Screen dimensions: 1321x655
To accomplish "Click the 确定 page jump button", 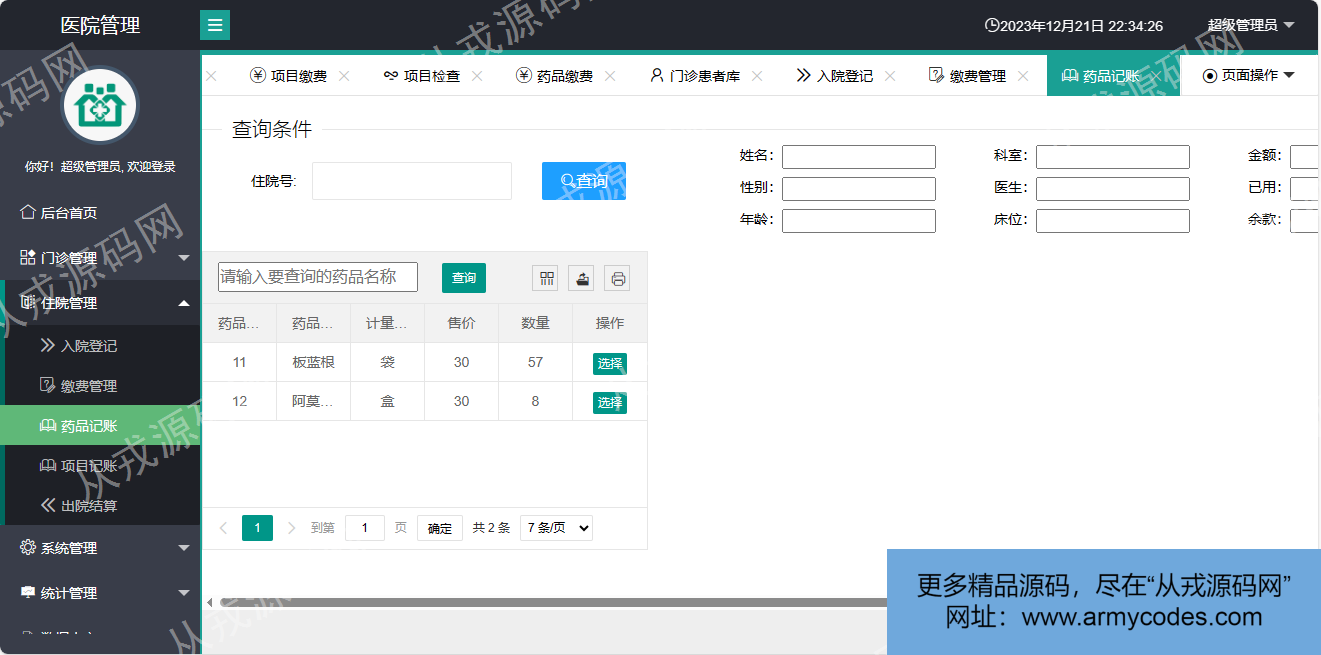I will point(439,529).
